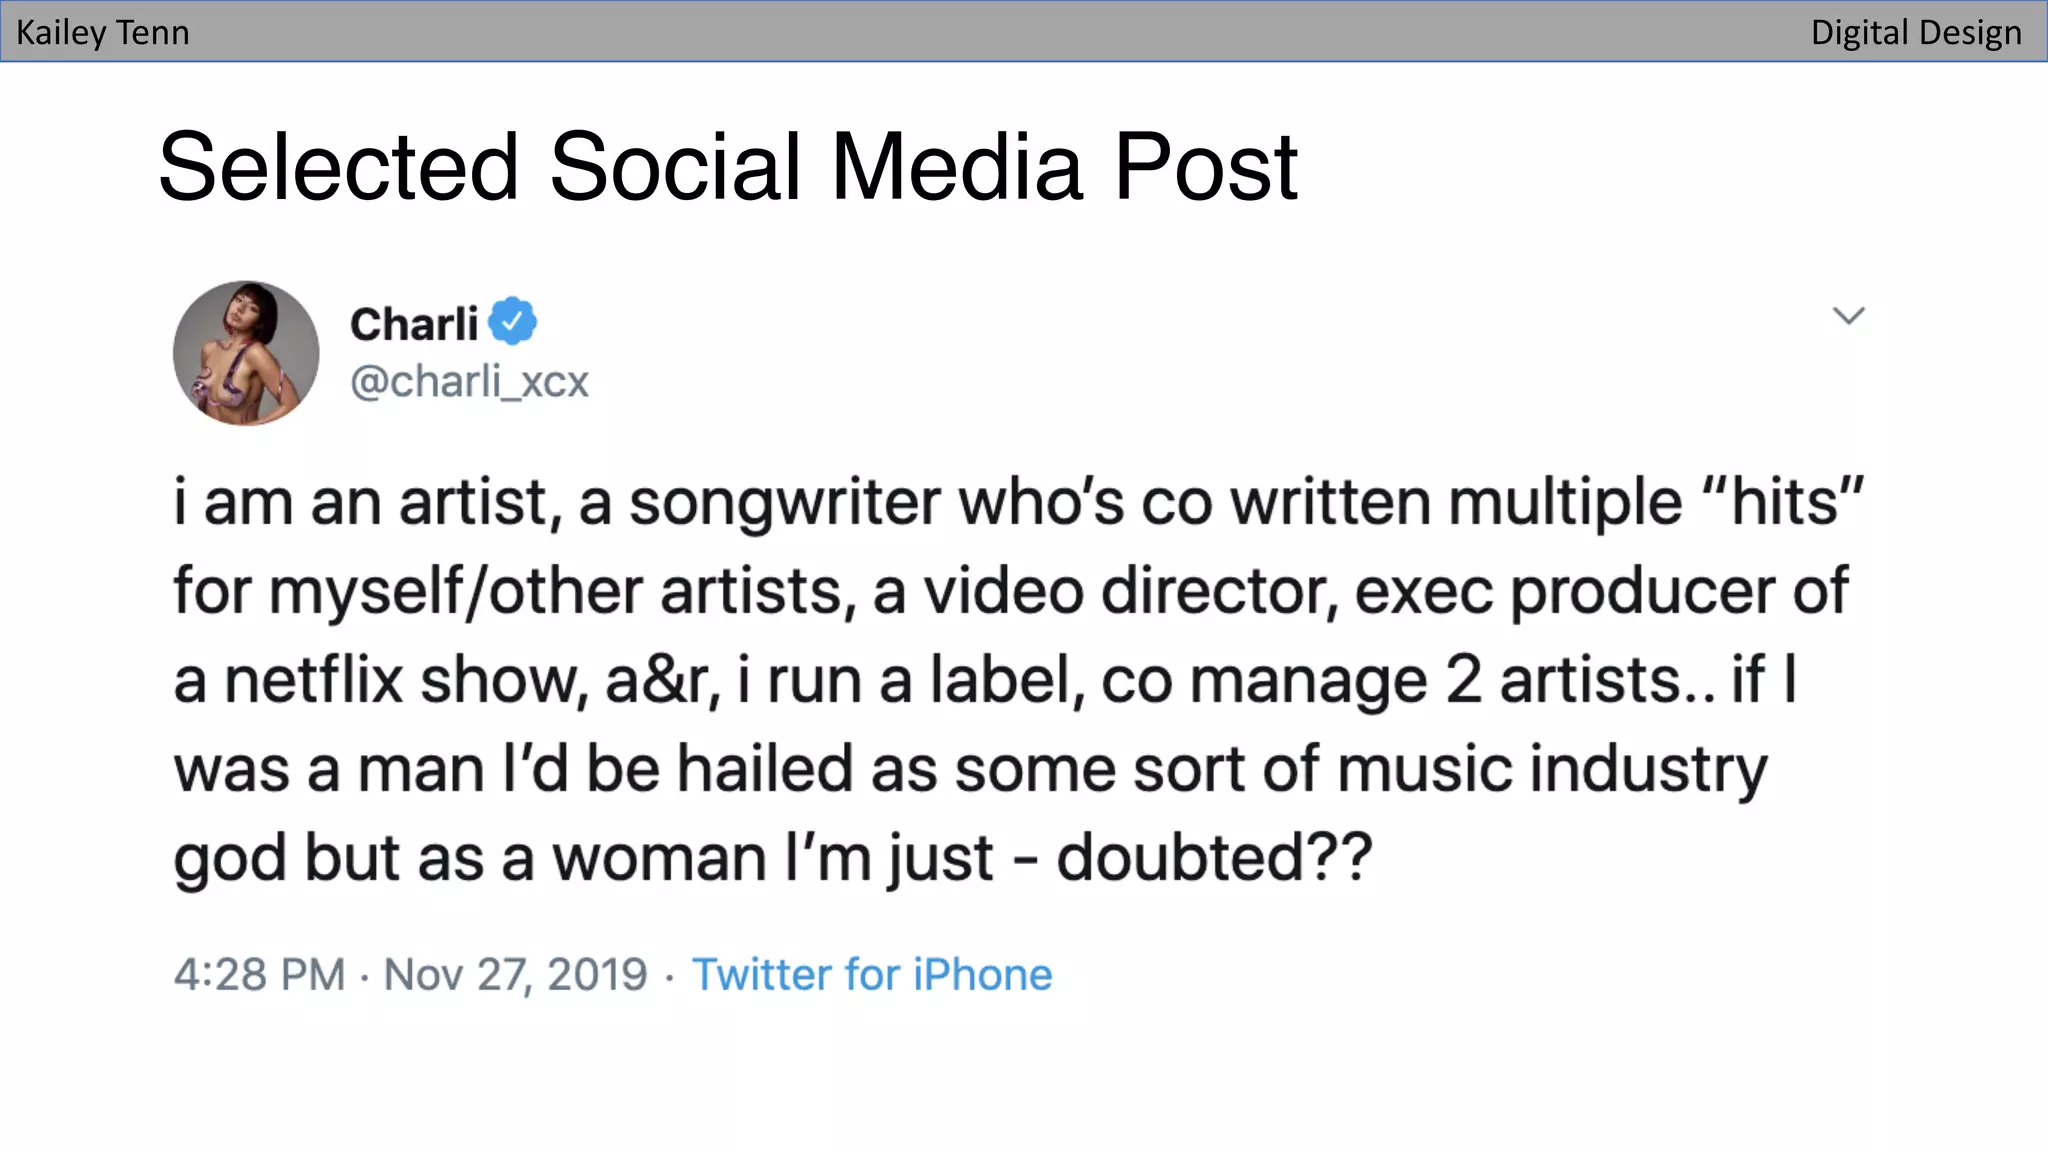Expand the tweet options chevron

pyautogui.click(x=1848, y=316)
